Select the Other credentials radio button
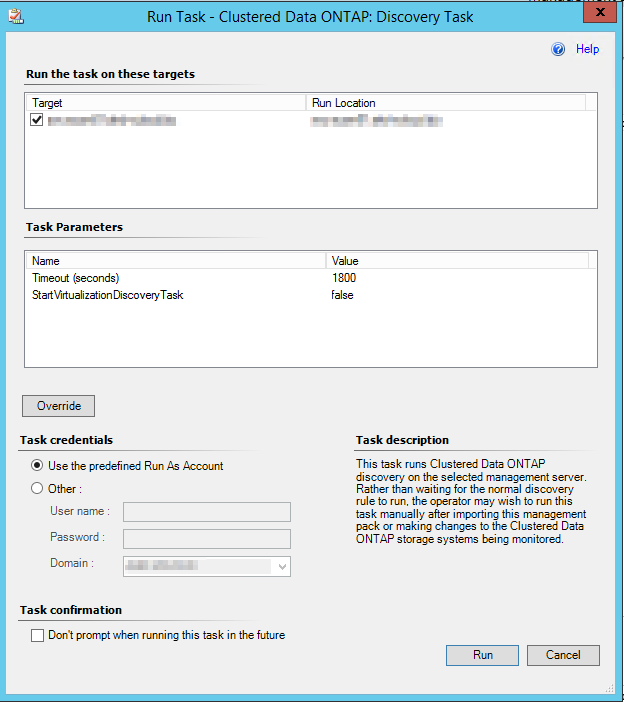Screen dimensions: 624x702 click(37, 488)
